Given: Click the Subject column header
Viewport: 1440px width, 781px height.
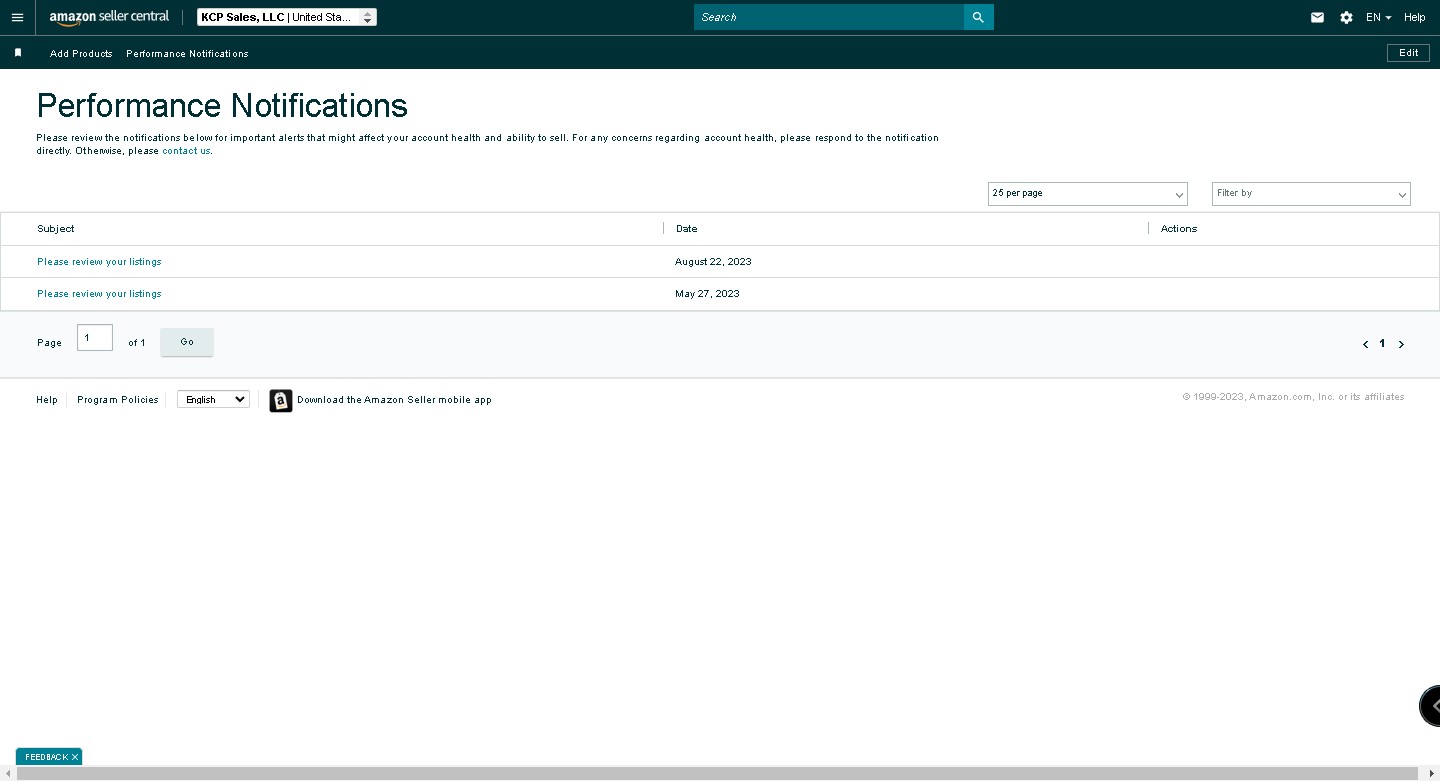Looking at the screenshot, I should tap(56, 229).
